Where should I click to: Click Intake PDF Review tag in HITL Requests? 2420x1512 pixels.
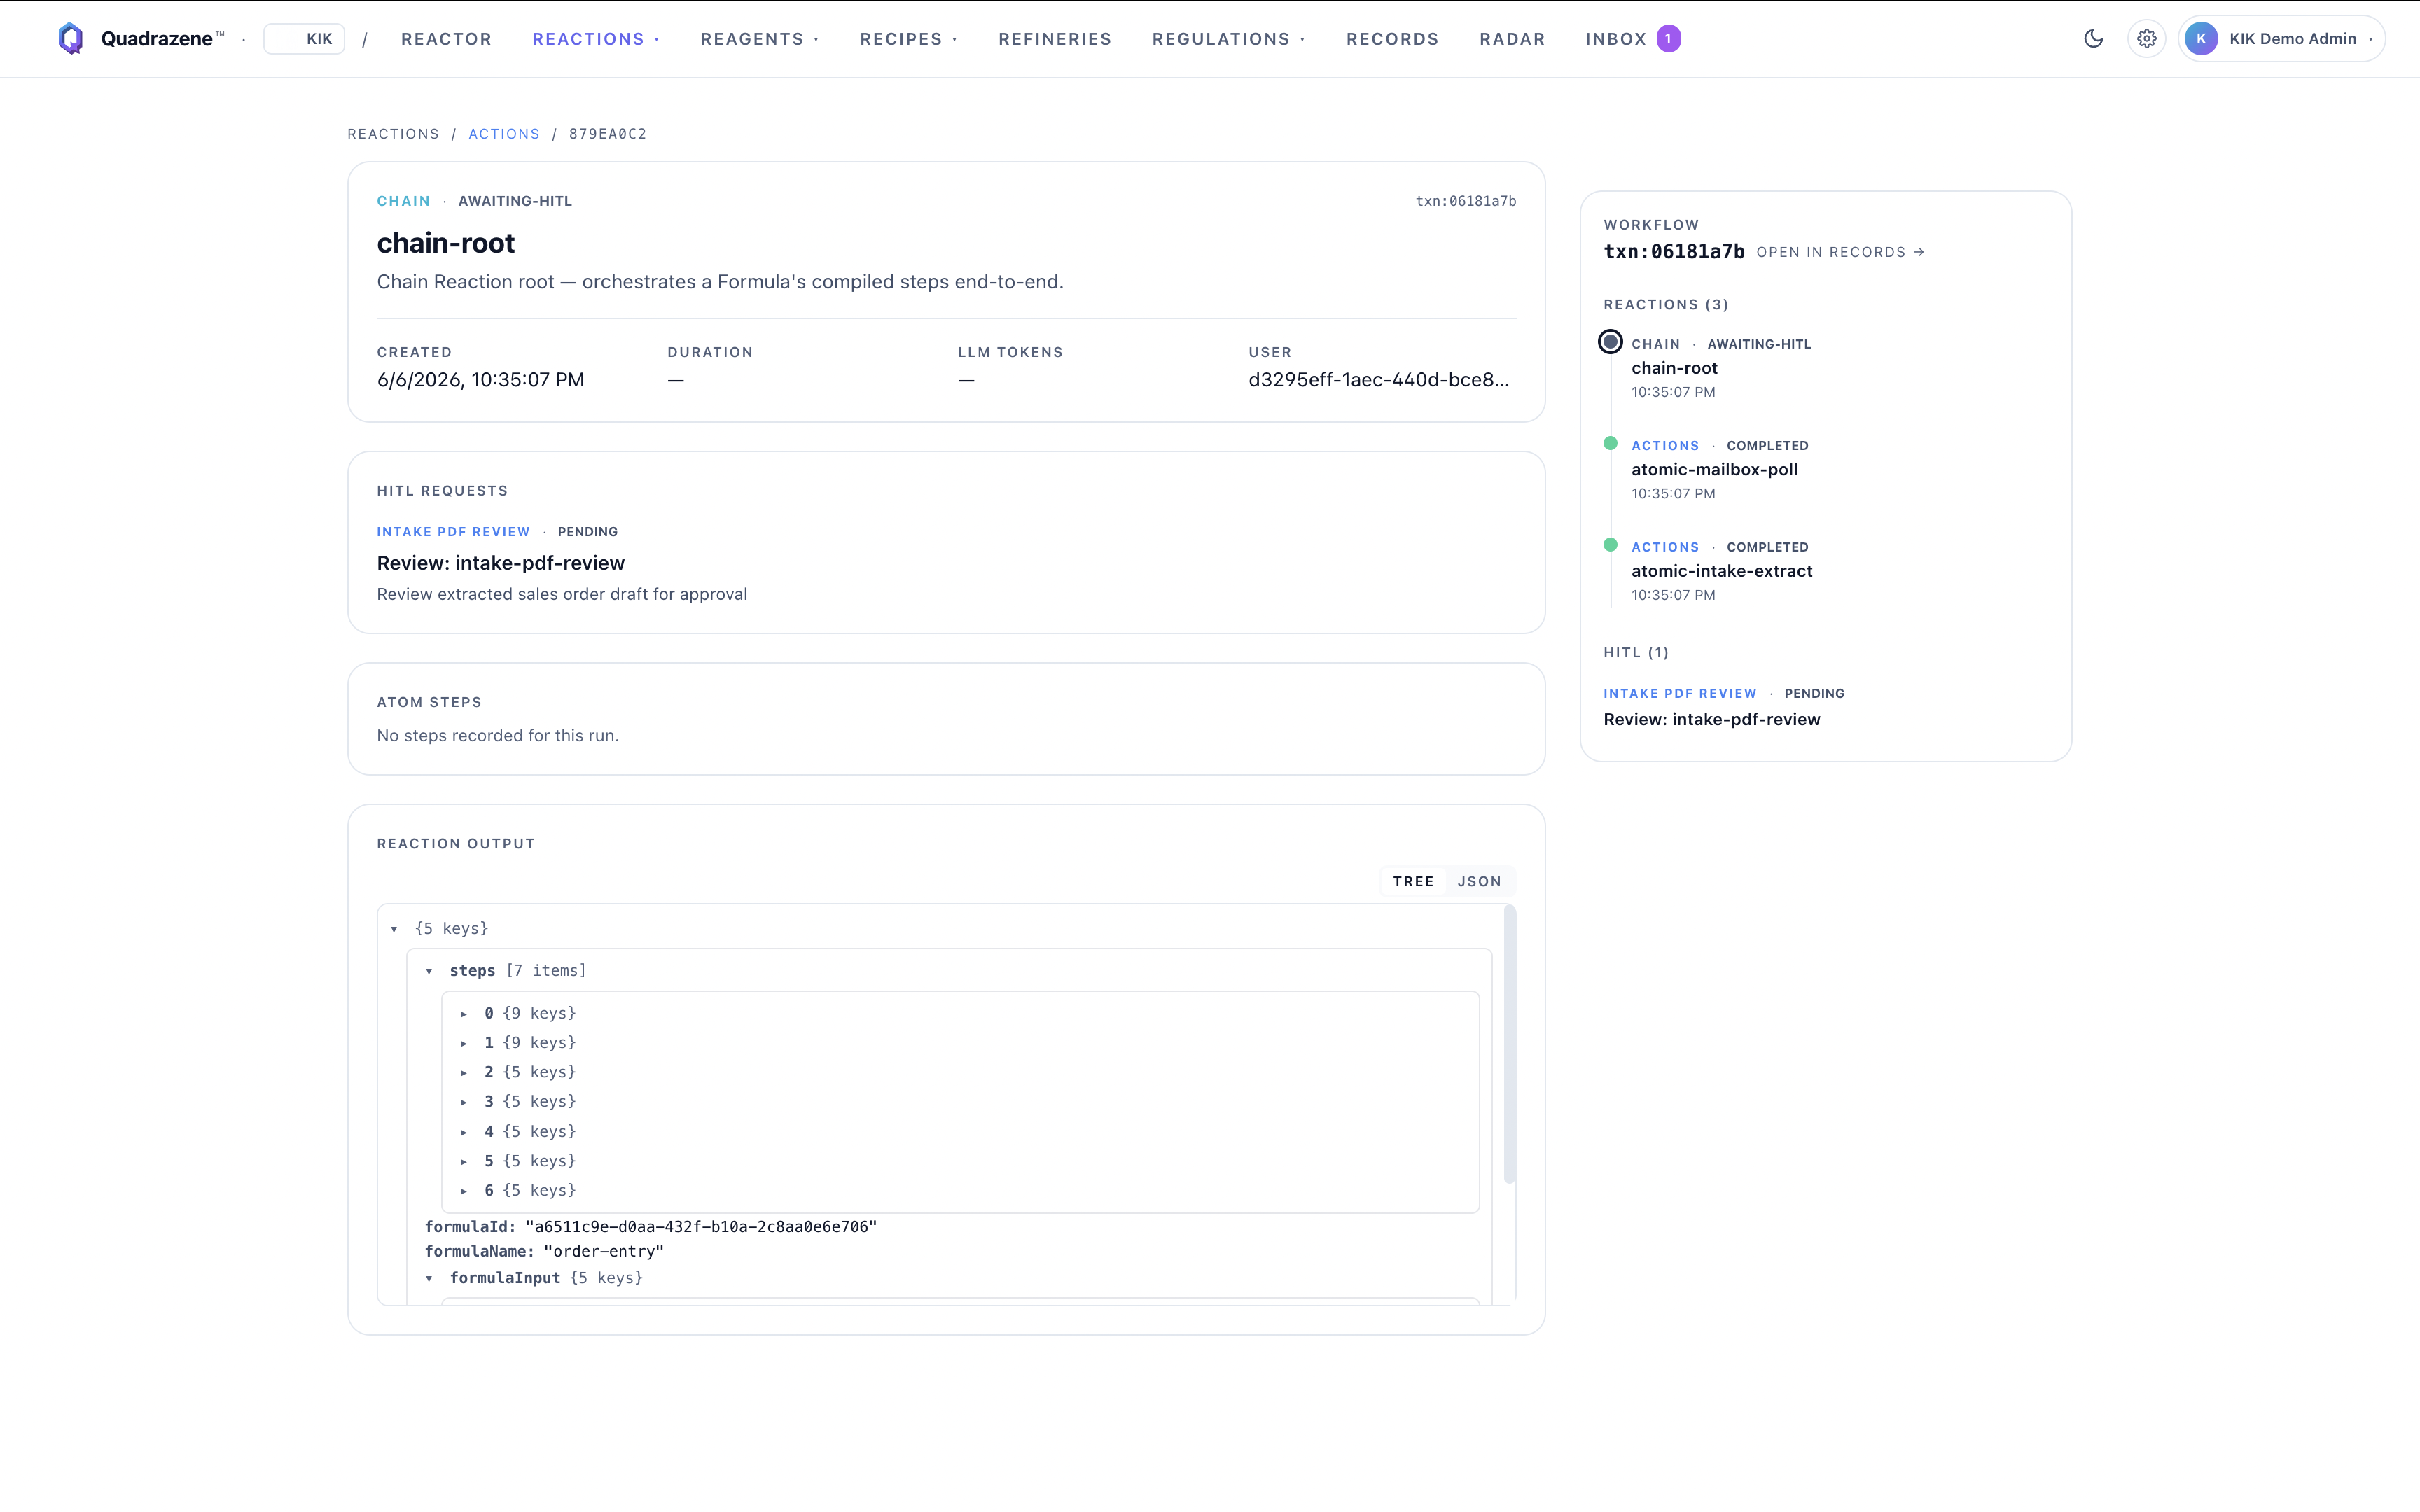click(x=453, y=532)
